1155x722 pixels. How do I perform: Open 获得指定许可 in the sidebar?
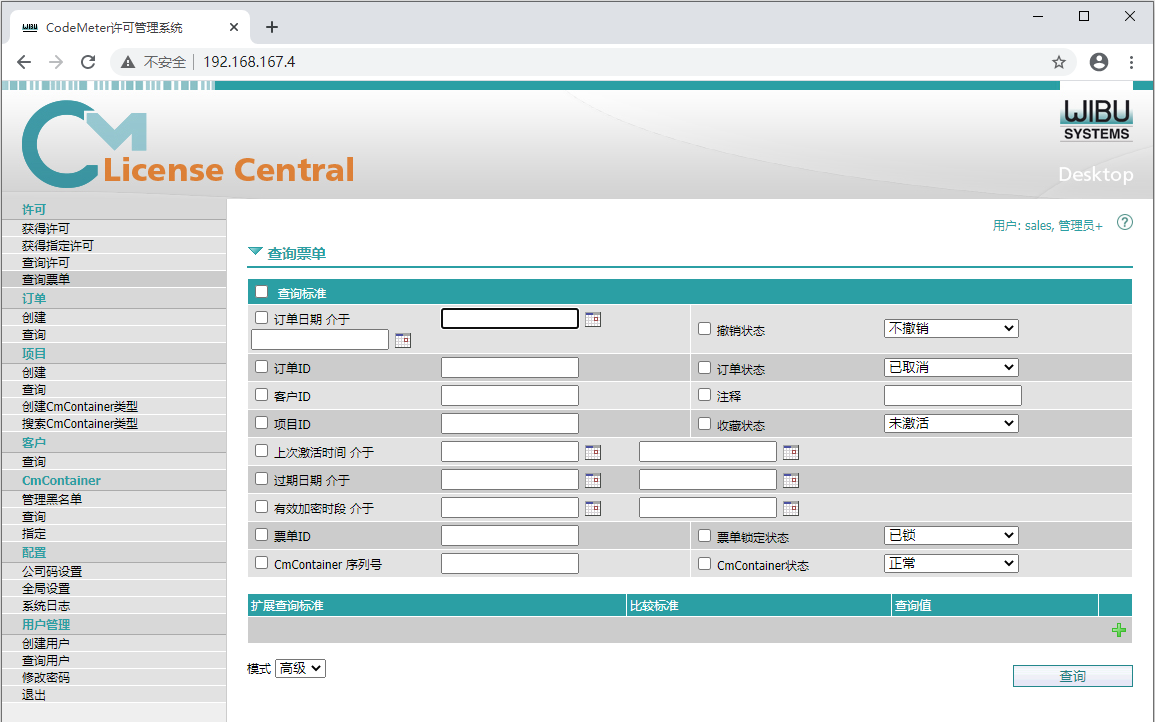57,245
